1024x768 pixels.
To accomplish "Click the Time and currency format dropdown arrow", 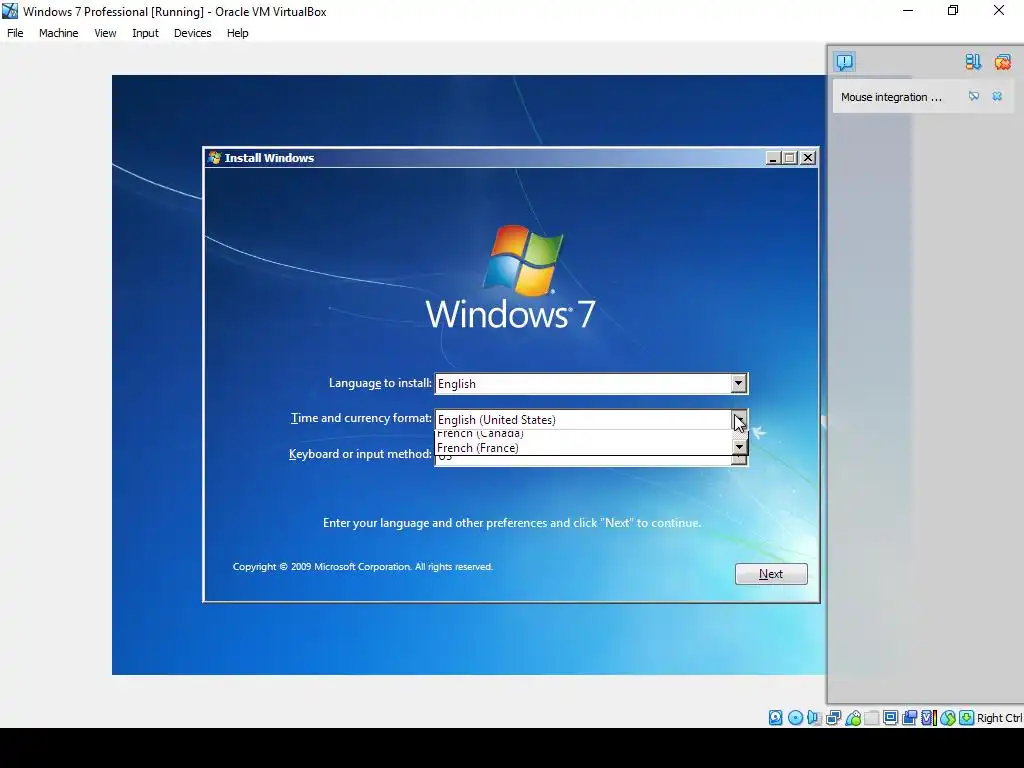I will (x=739, y=419).
